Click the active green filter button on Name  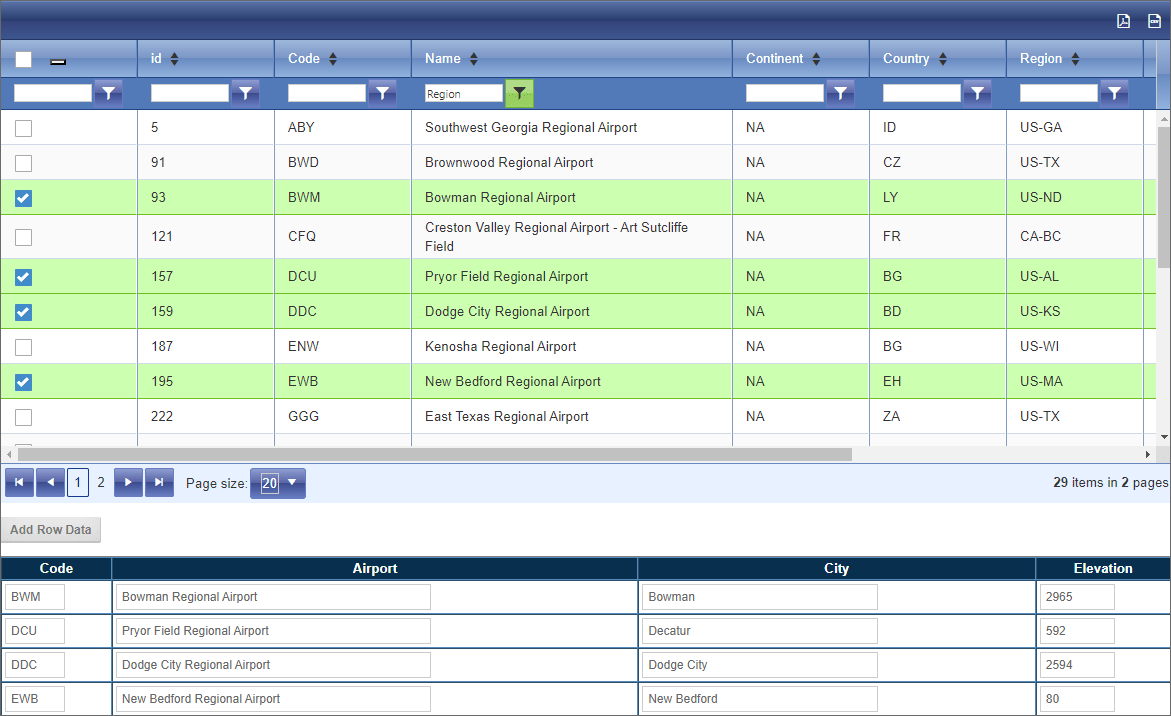pos(519,93)
